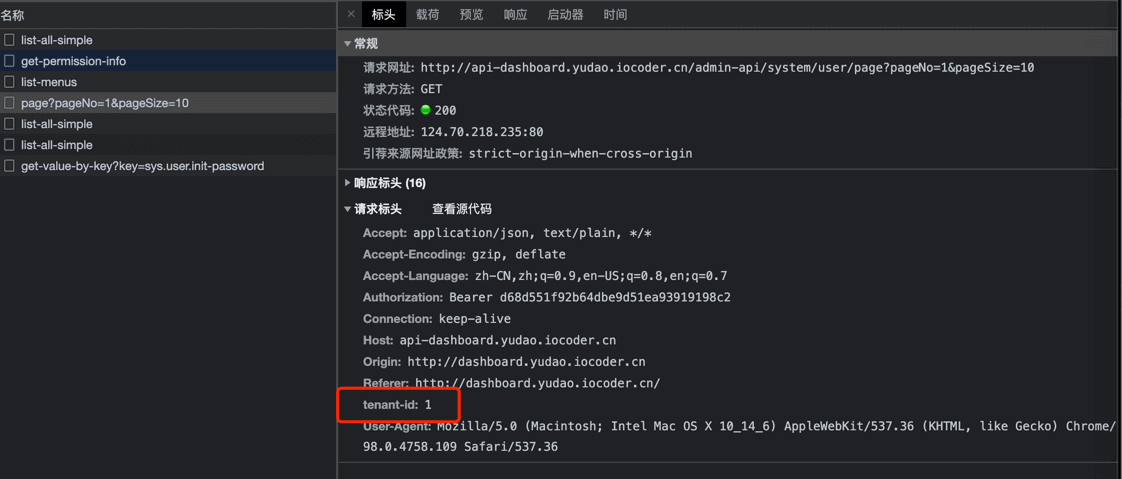Collapse the 常规 section
This screenshot has width=1122, height=479.
(348, 44)
